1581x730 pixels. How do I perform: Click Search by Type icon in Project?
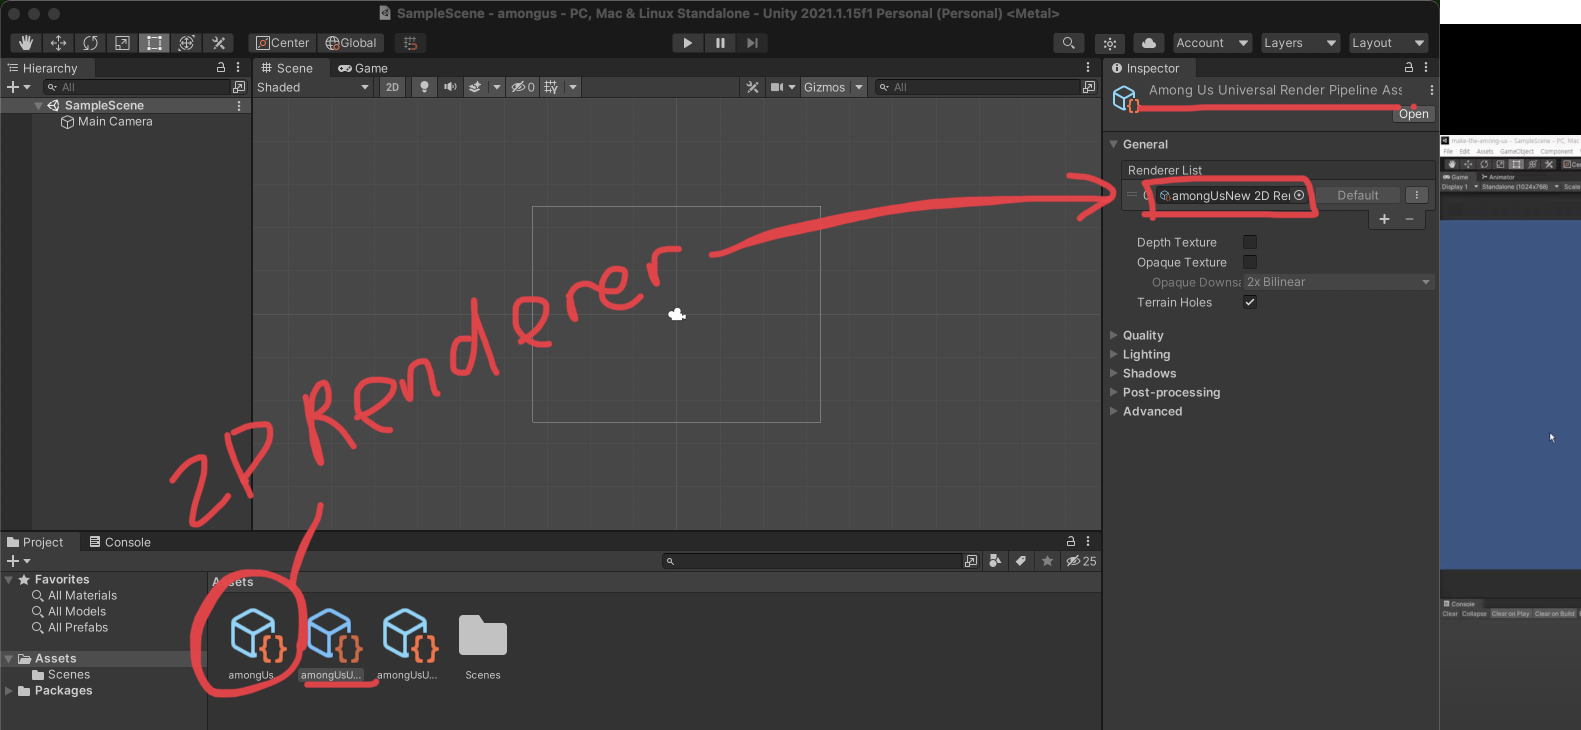pyautogui.click(x=995, y=561)
